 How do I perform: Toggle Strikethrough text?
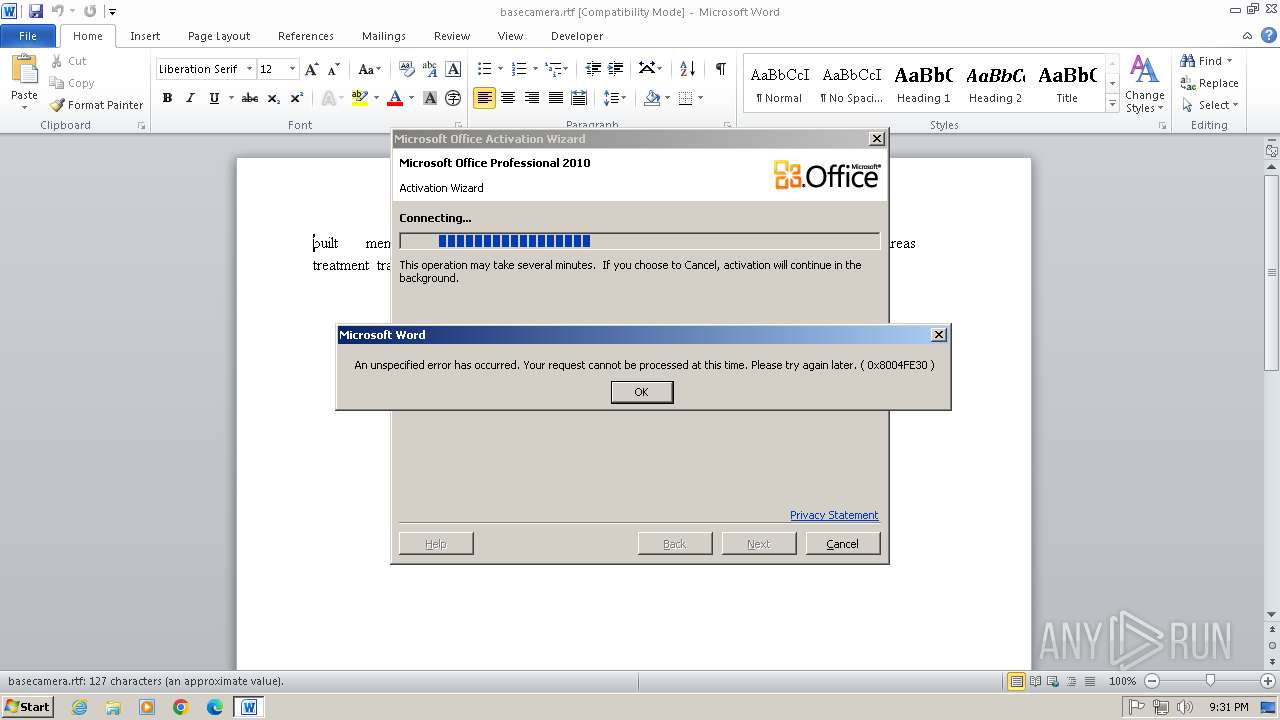tap(250, 98)
